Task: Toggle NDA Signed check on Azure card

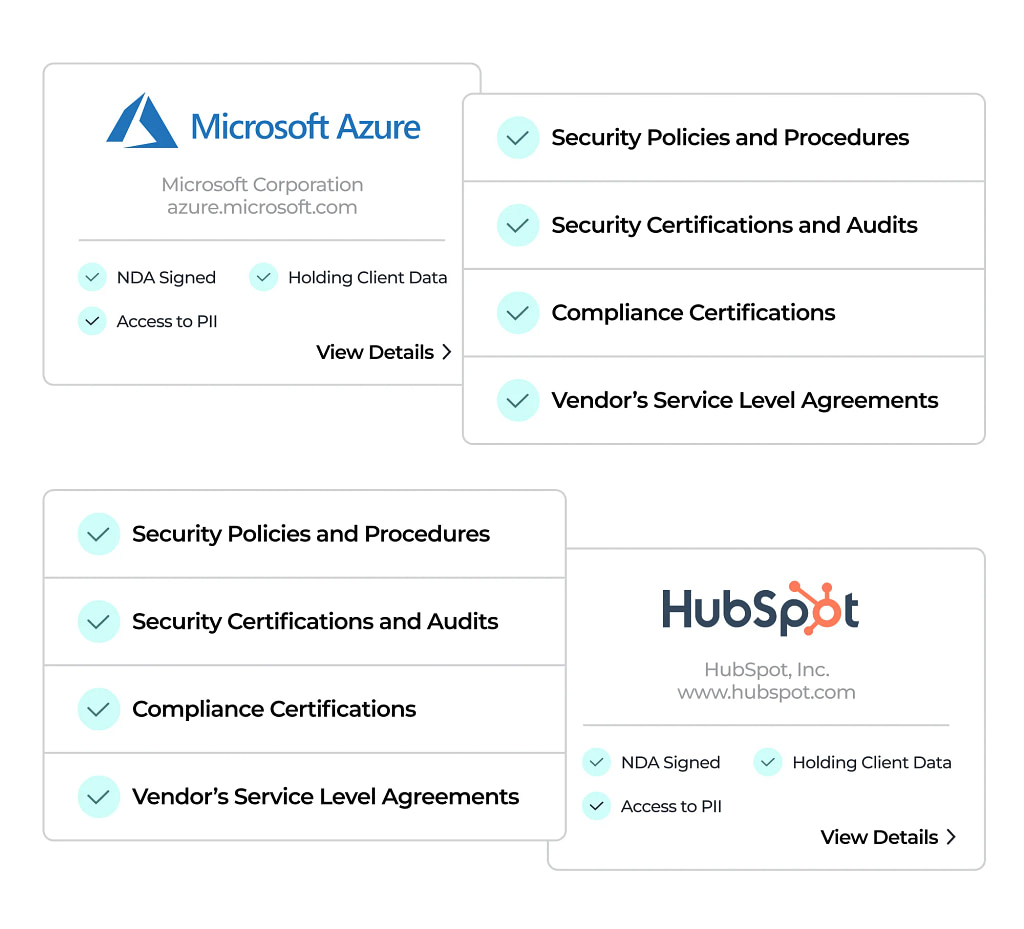Action: tap(92, 277)
